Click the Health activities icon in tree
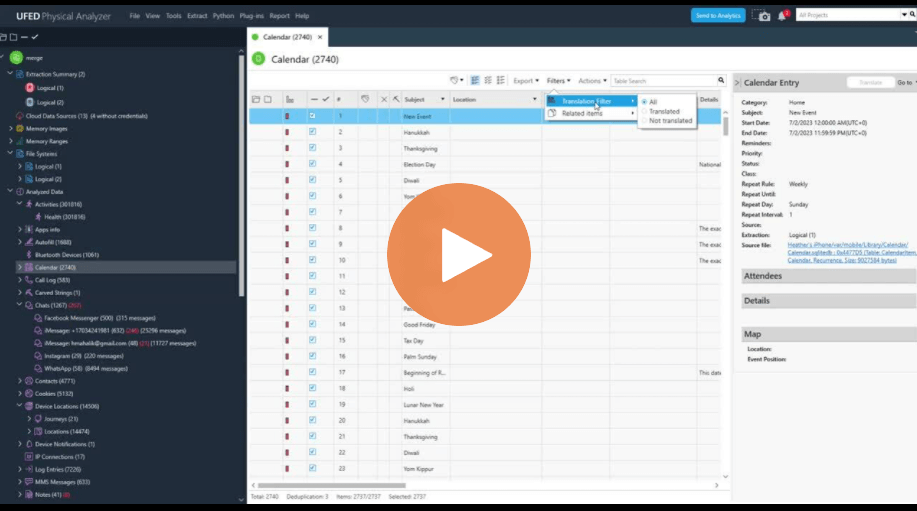 click(x=38, y=216)
